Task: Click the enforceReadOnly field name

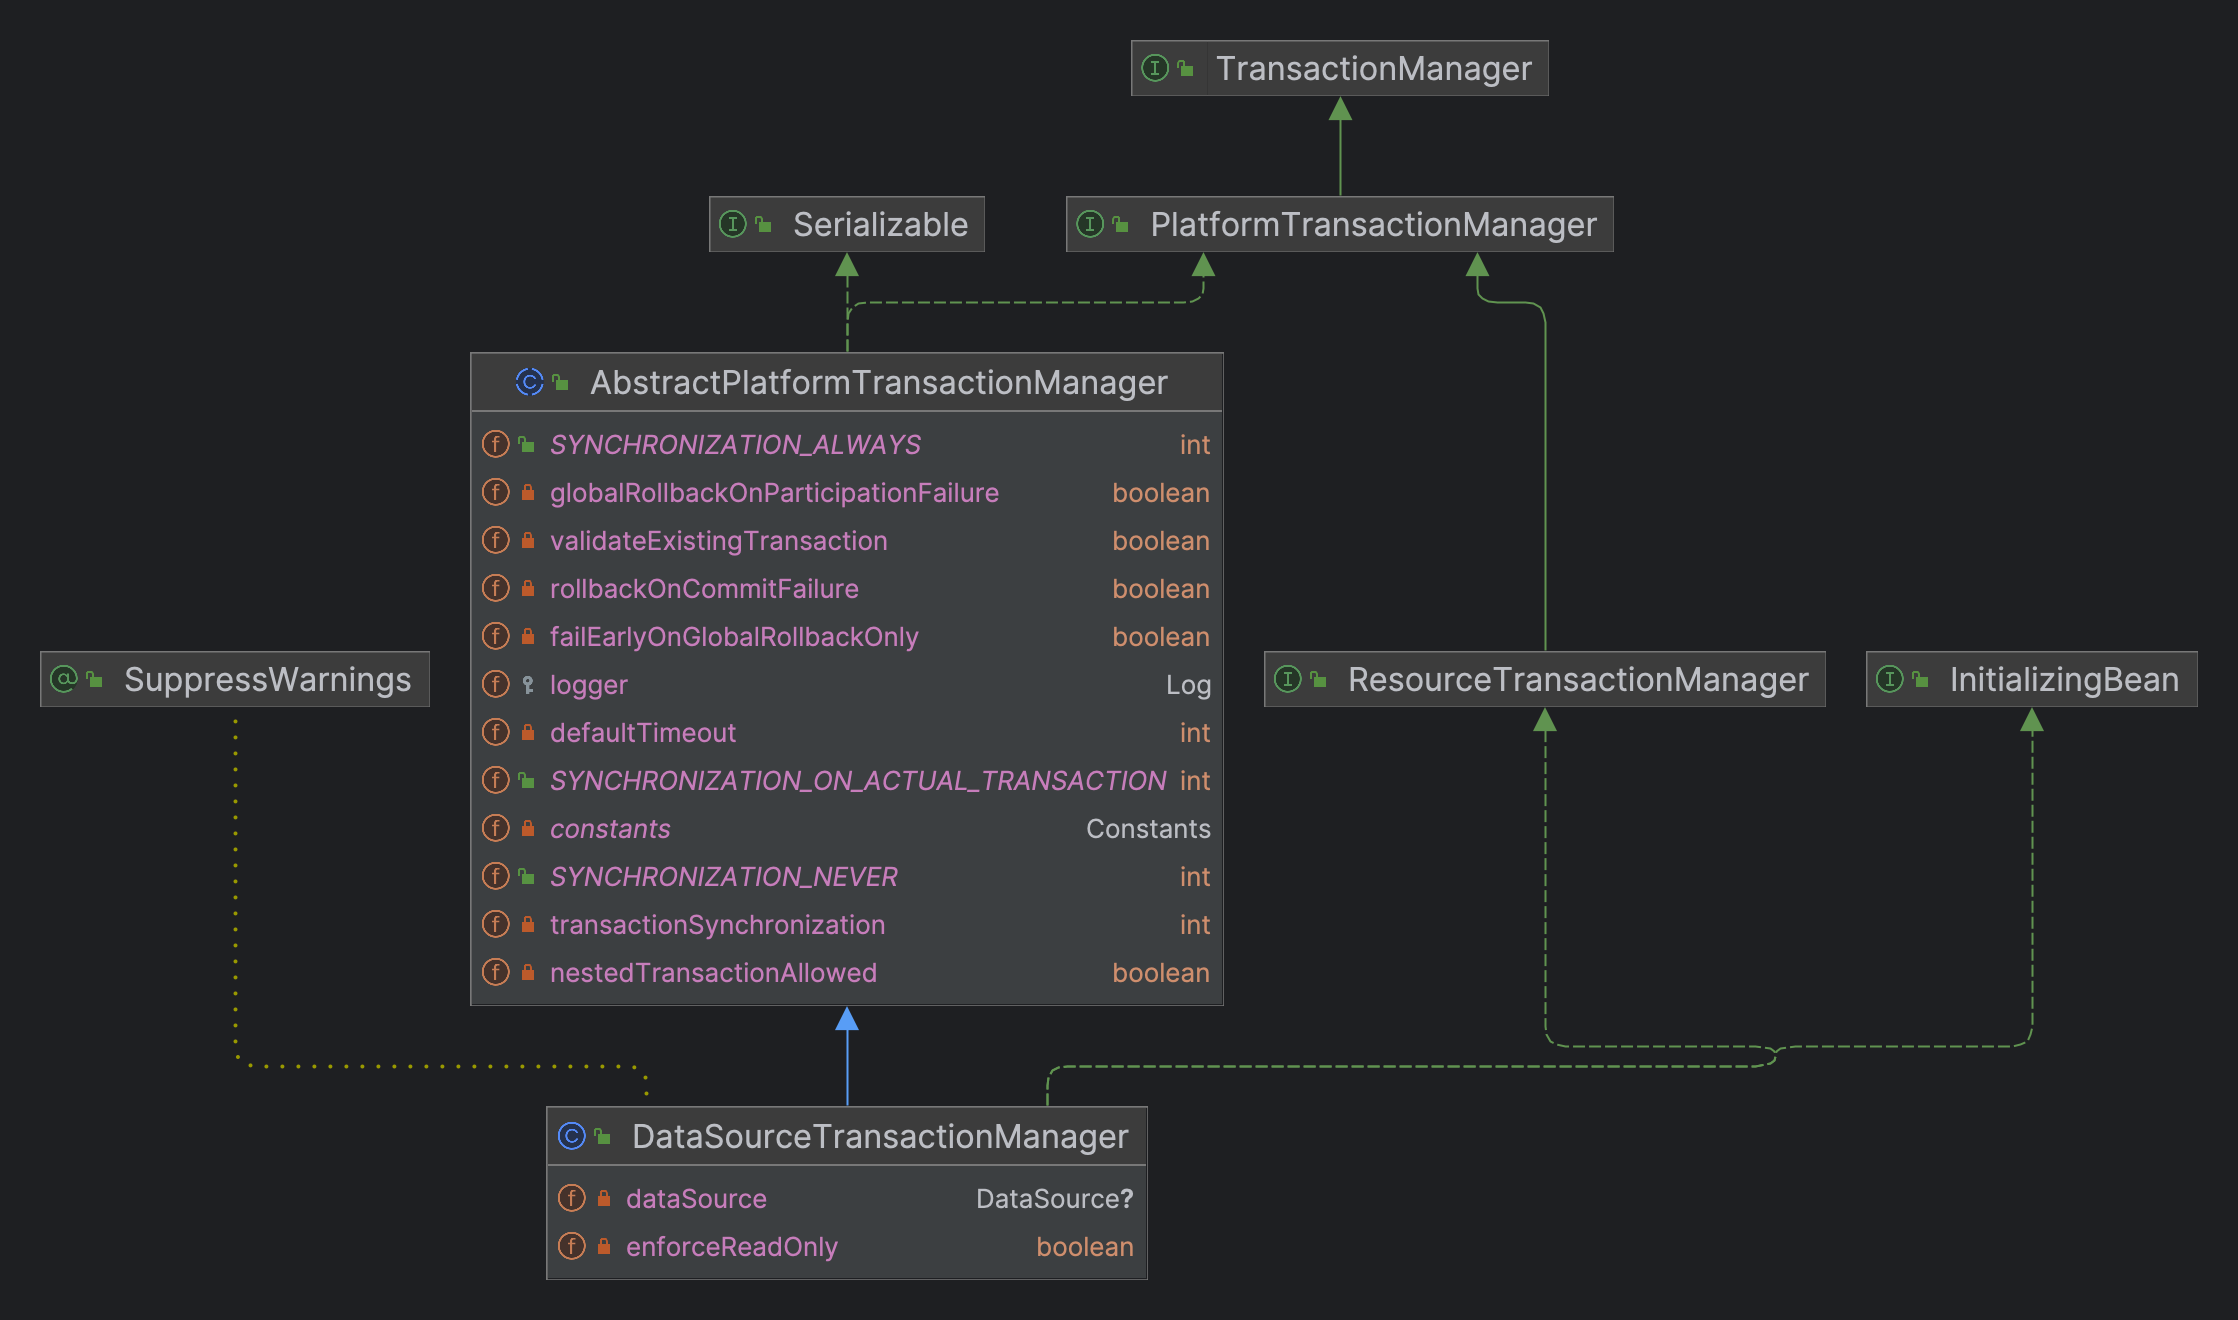Action: pyautogui.click(x=731, y=1246)
